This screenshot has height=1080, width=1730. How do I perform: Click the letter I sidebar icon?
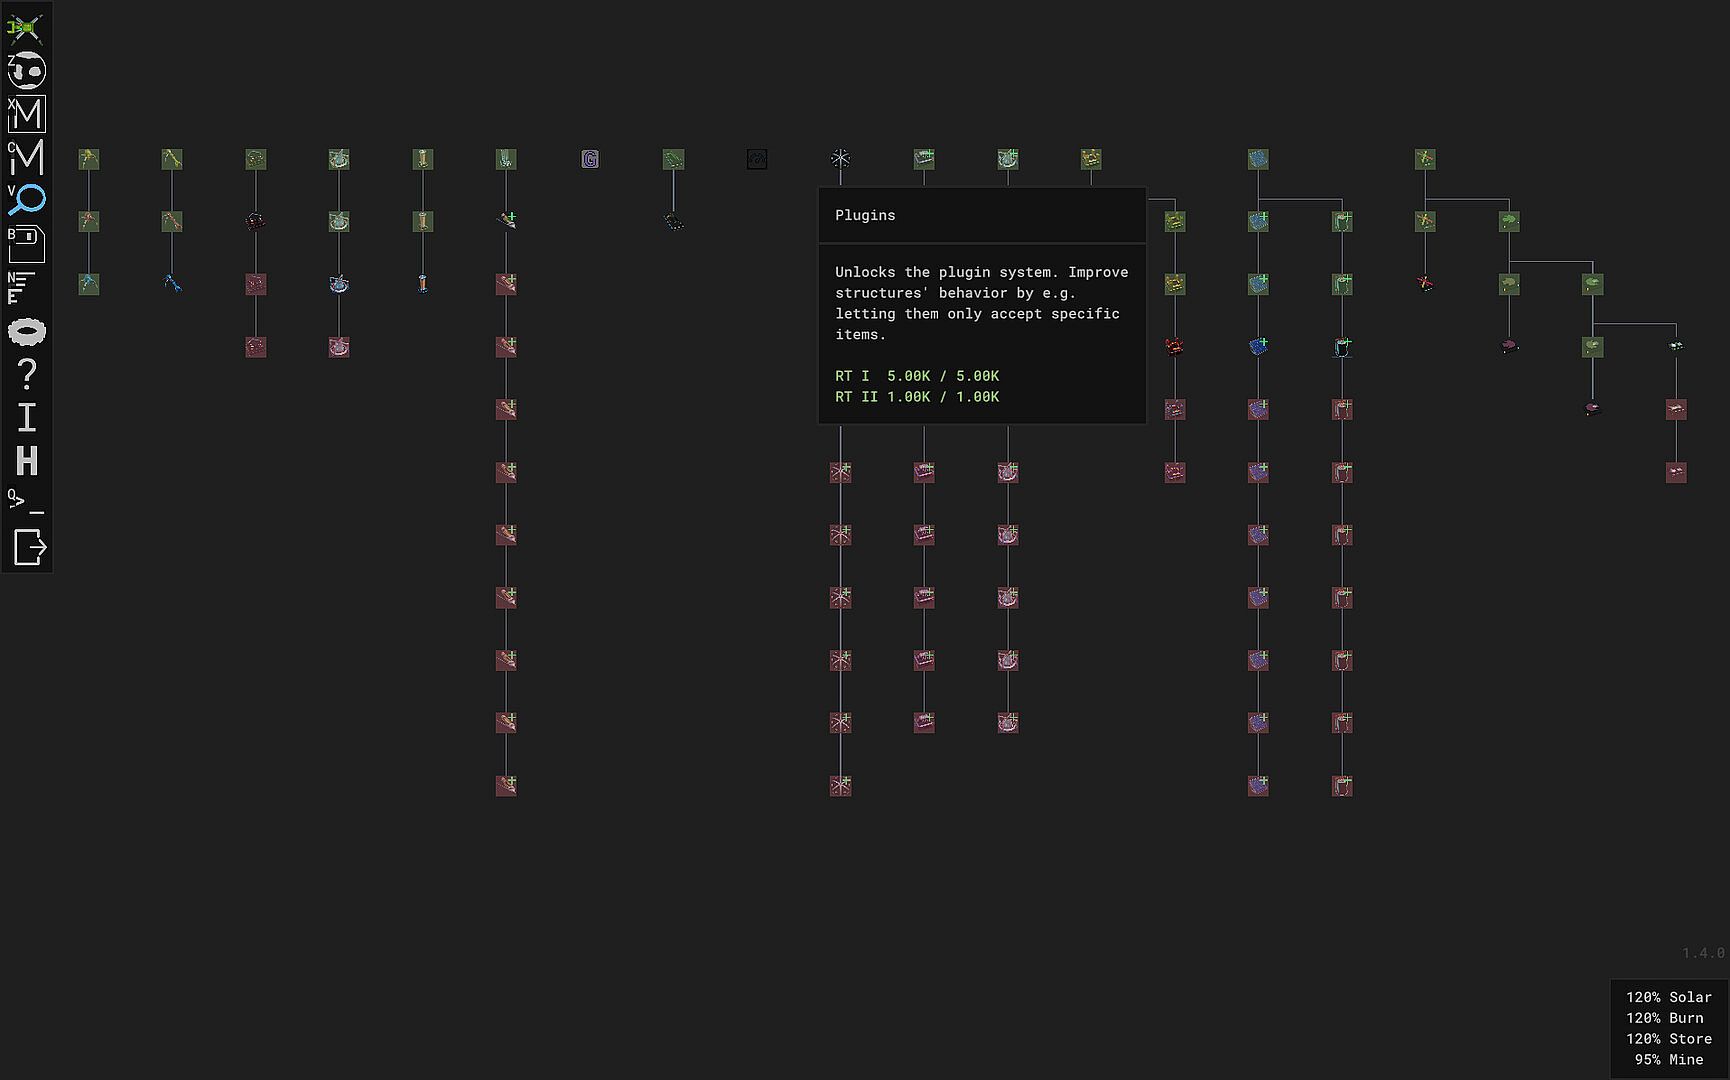[x=27, y=417]
